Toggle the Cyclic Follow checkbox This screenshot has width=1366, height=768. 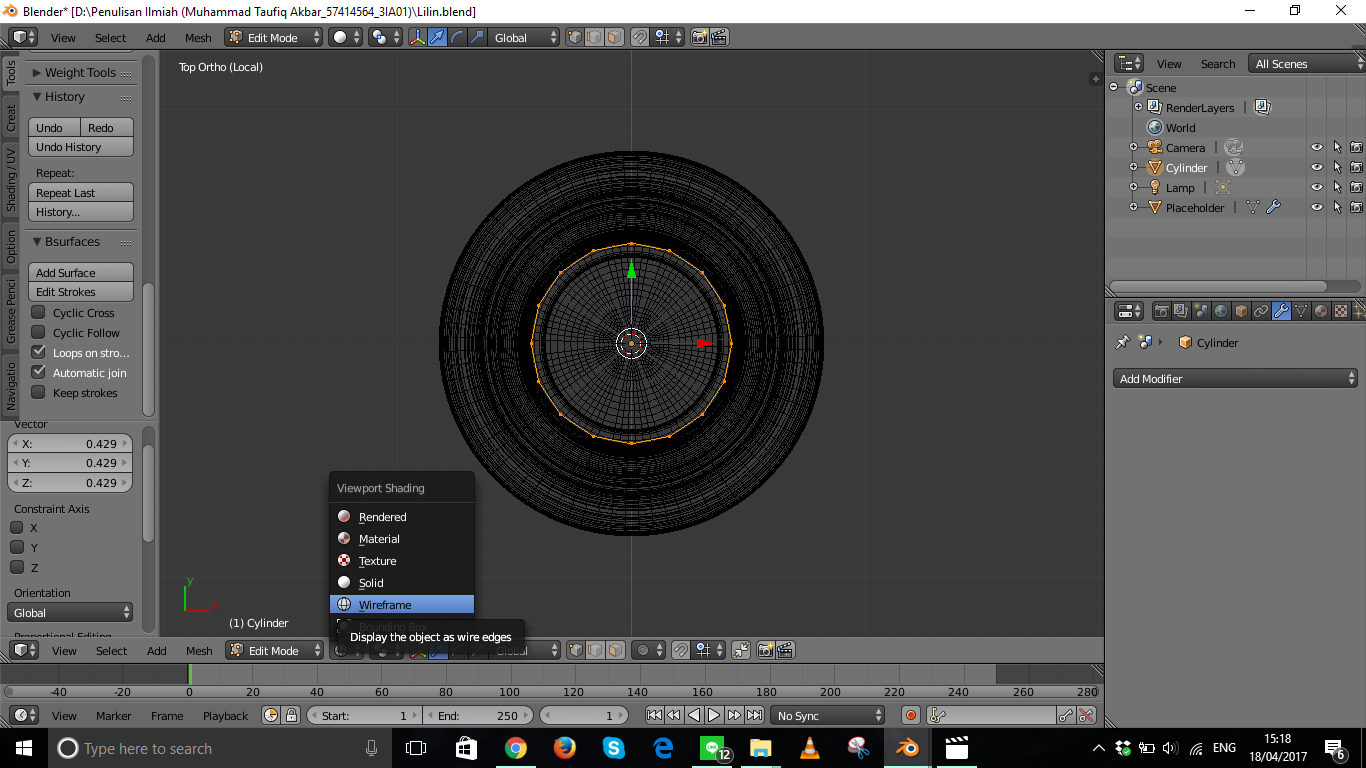pyautogui.click(x=38, y=332)
